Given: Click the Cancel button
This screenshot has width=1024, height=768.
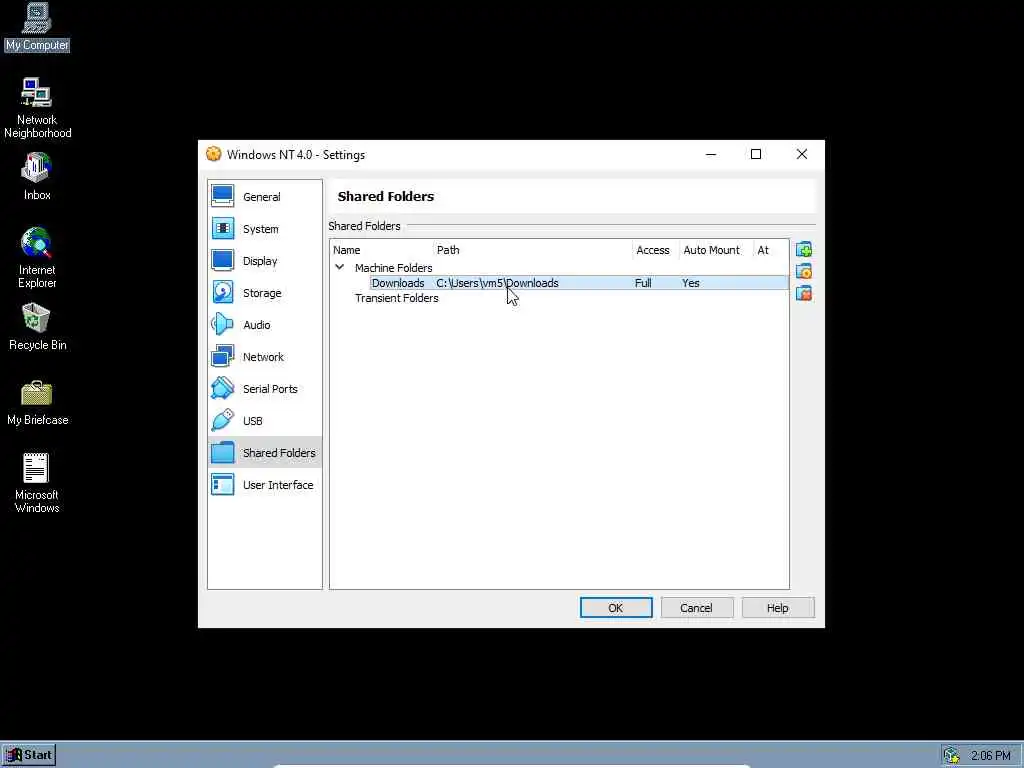Looking at the screenshot, I should point(697,607).
